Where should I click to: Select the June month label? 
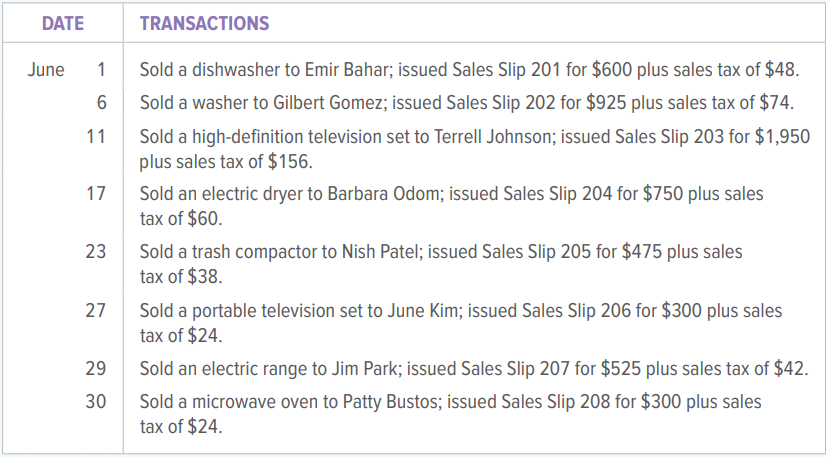(x=45, y=71)
